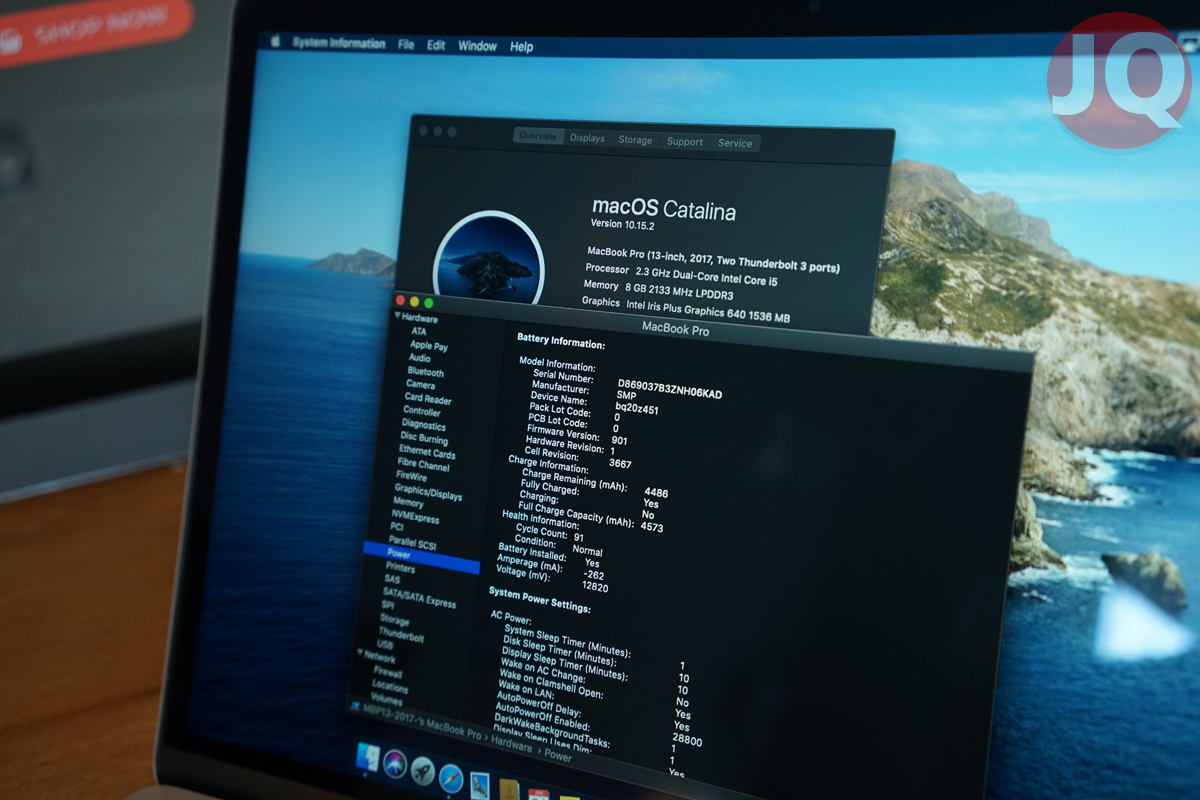Select Overview tab in About This Mac
Screen dimensions: 1200x800
coord(538,137)
